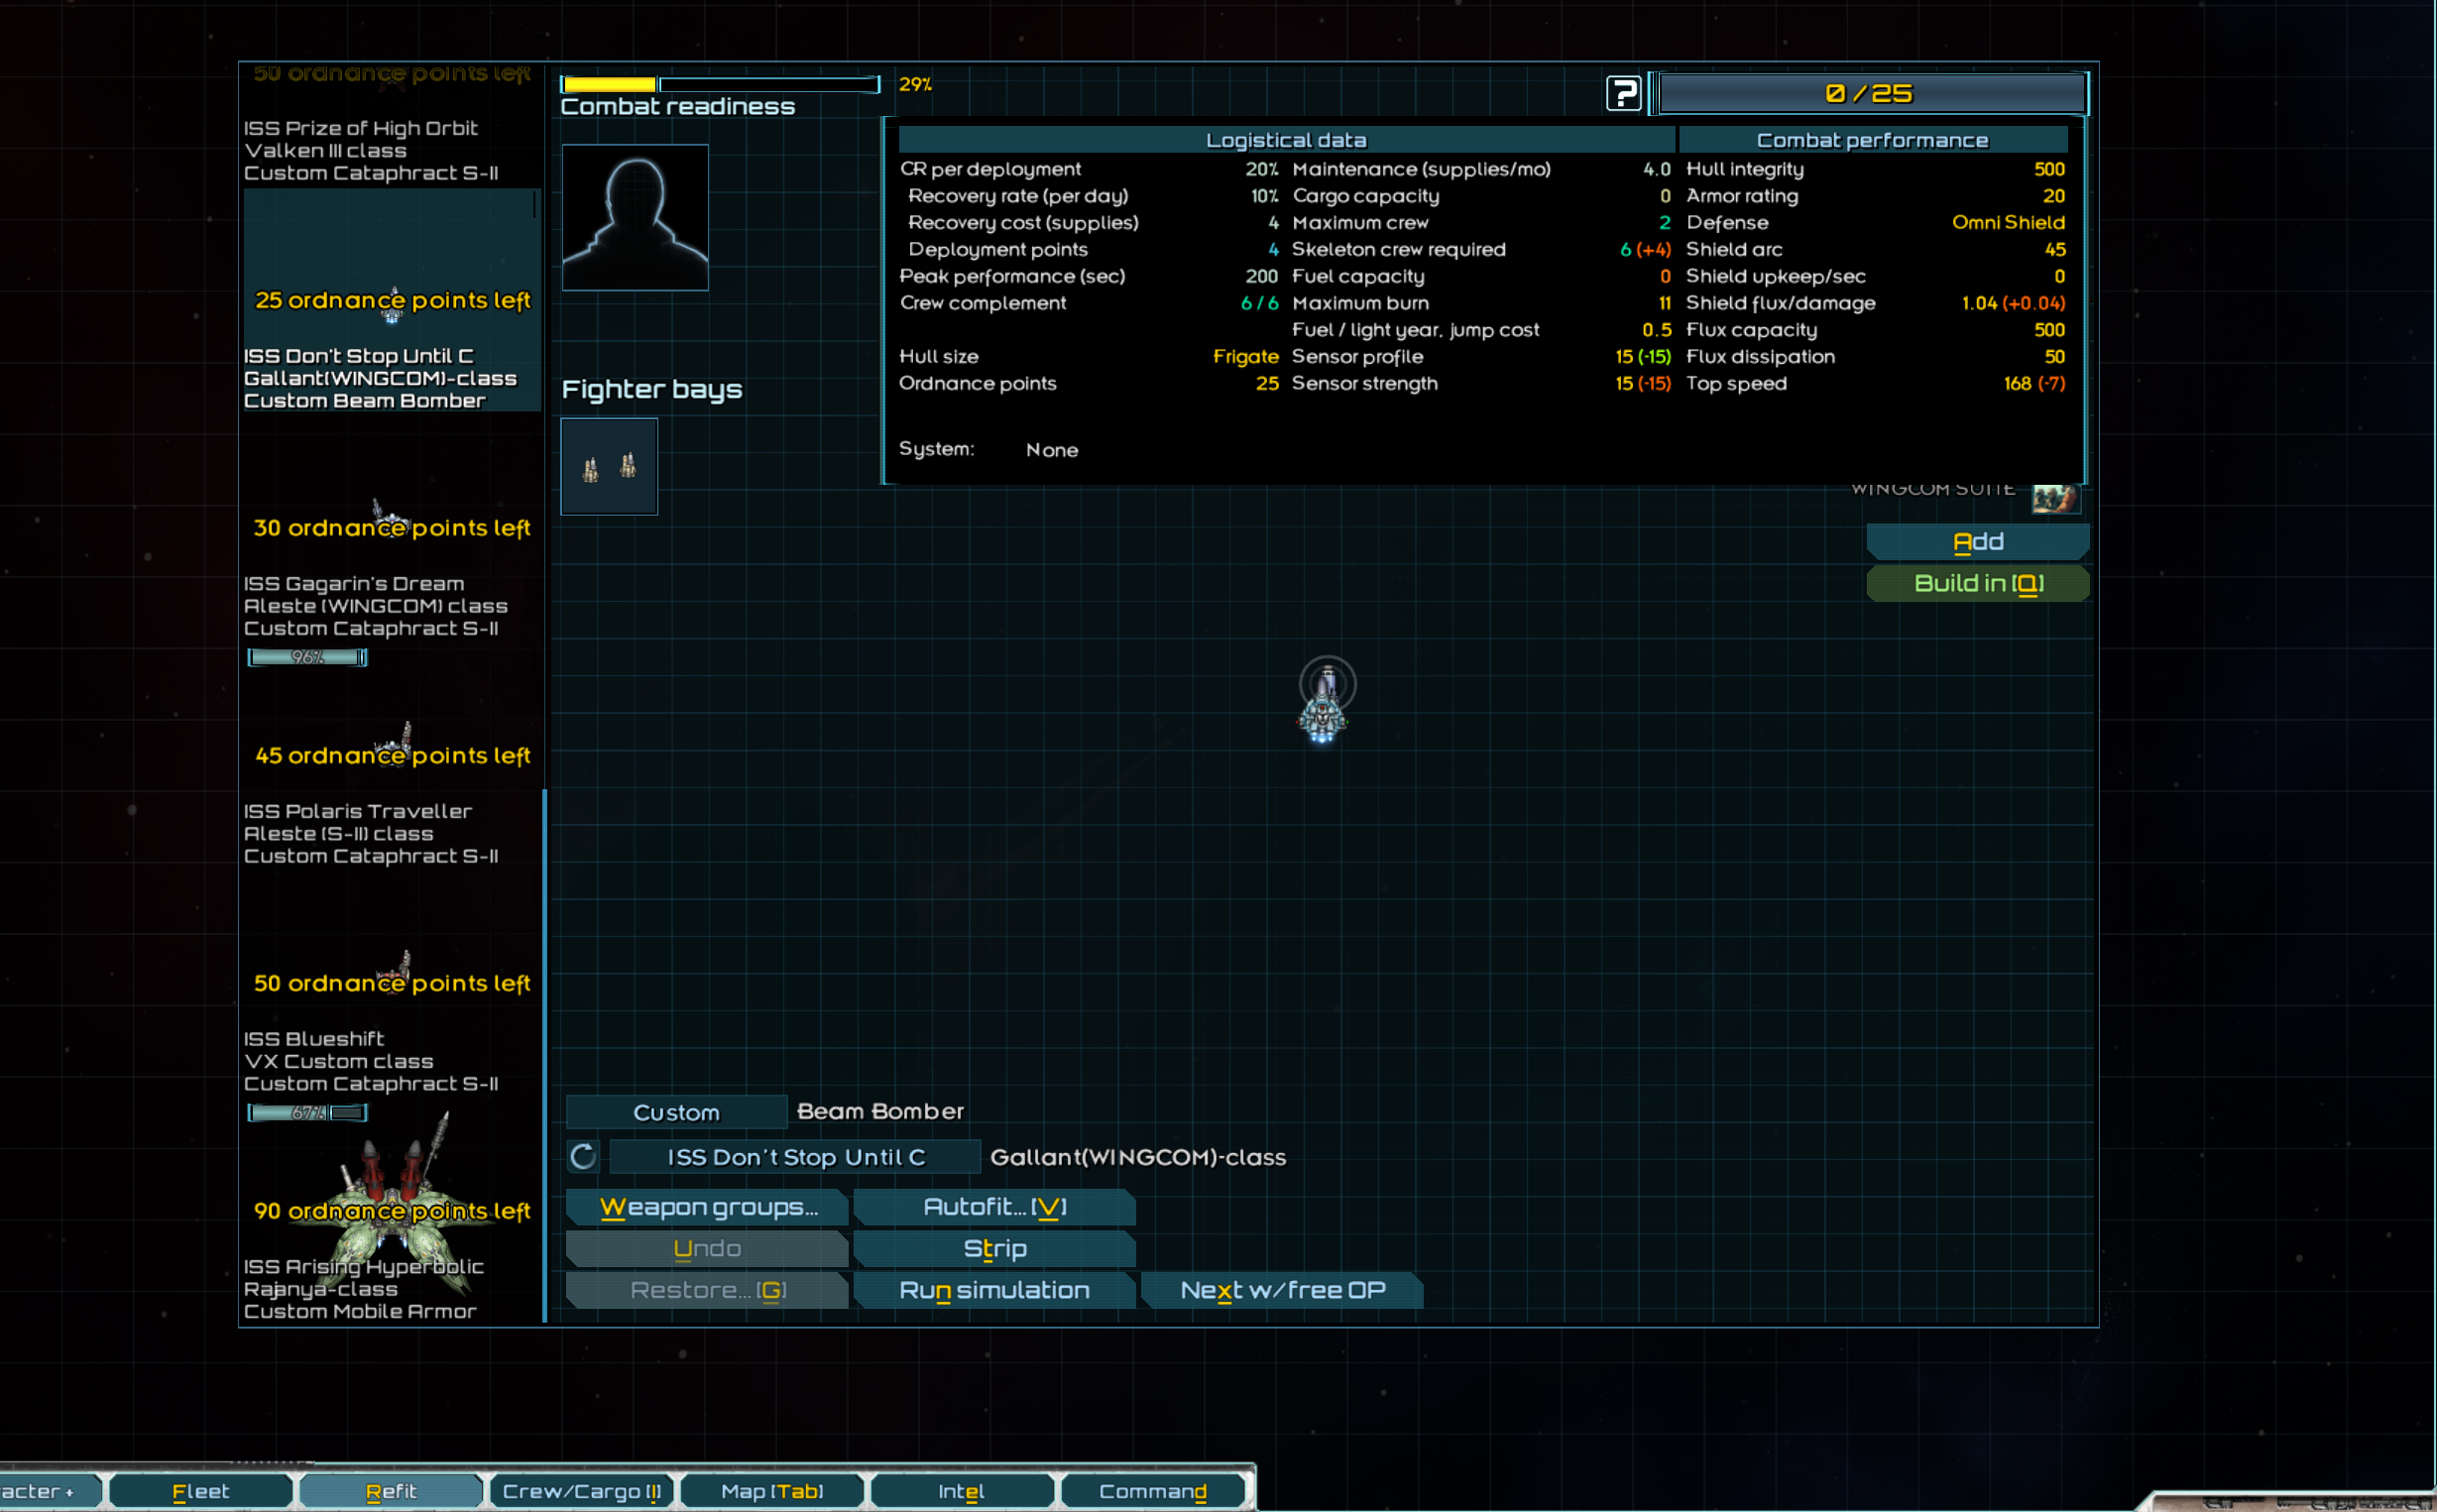This screenshot has width=2437, height=1512.
Task: Switch to the Fleet tab
Action: (x=200, y=1491)
